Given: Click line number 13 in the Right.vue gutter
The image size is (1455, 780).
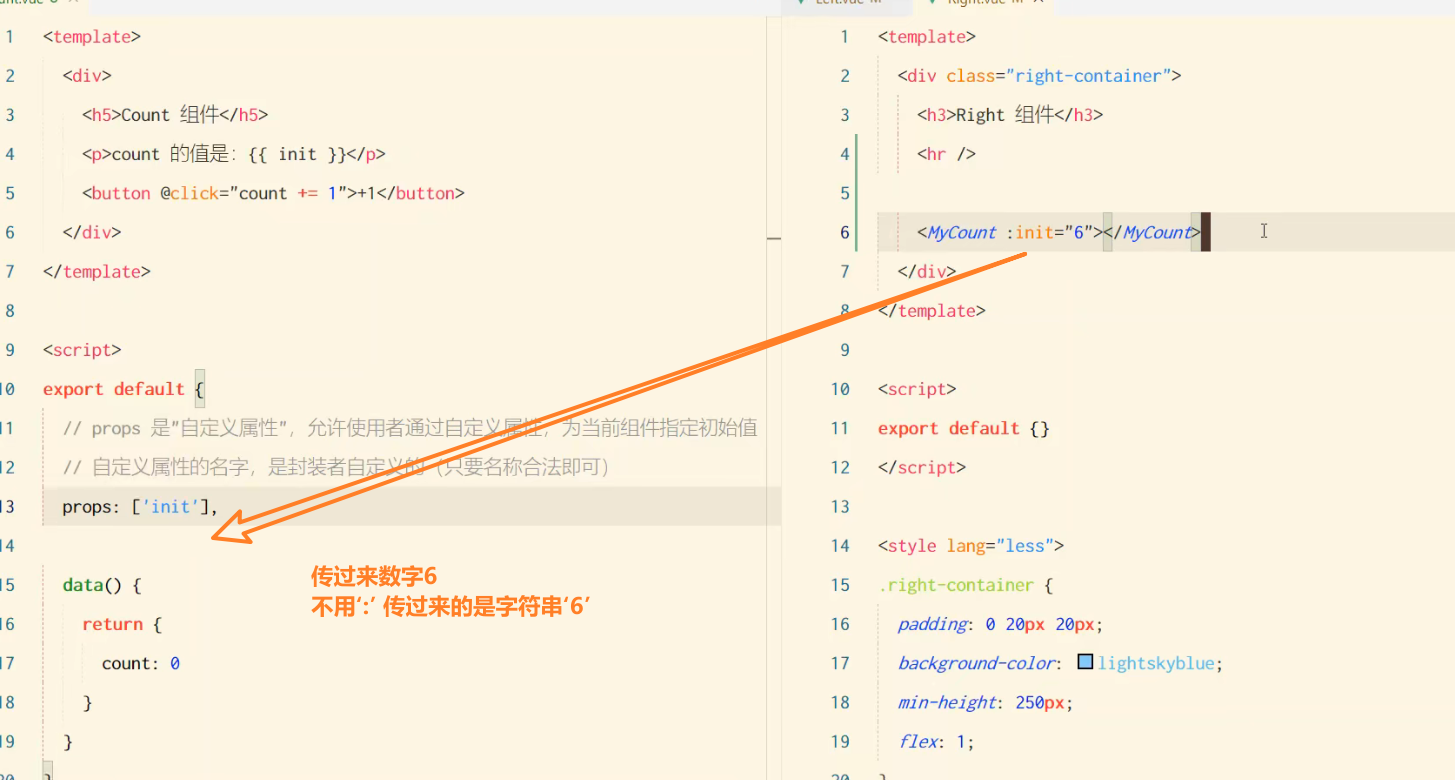Looking at the screenshot, I should click(x=840, y=507).
